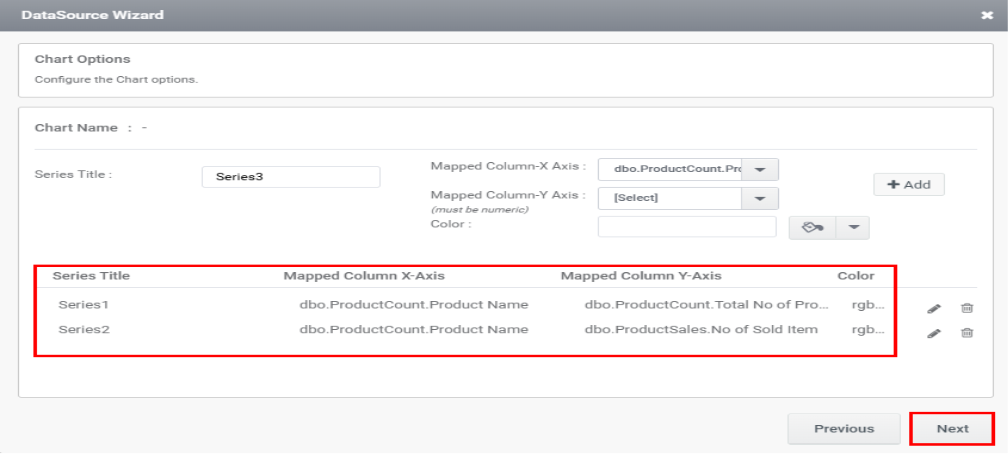Viewport: 1008px width, 456px height.
Task: Click the Series2 No of Sold Item cell
Action: 701,329
